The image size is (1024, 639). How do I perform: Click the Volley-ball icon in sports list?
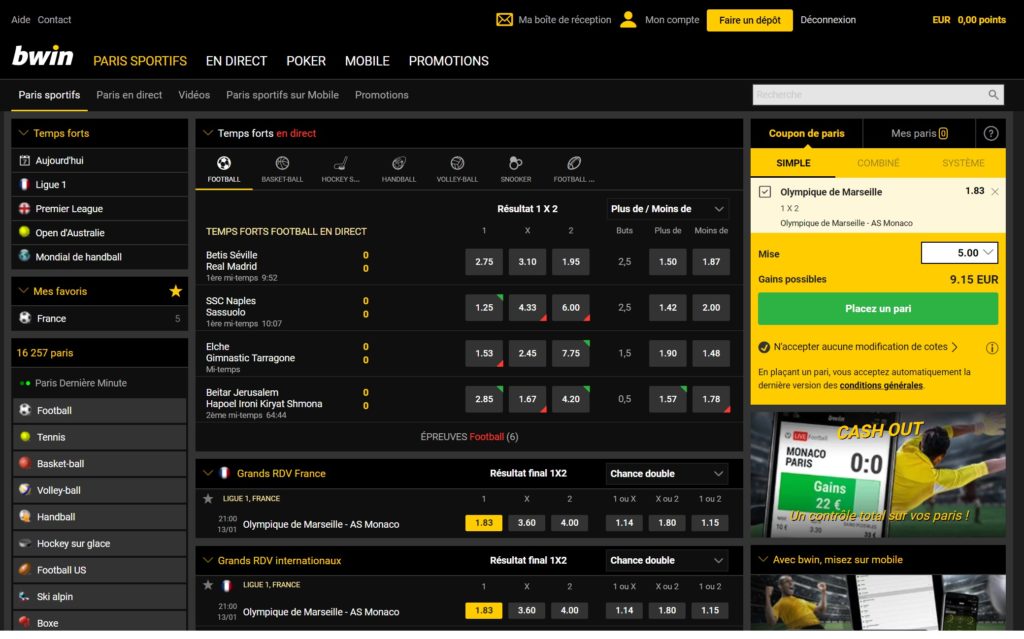25,489
